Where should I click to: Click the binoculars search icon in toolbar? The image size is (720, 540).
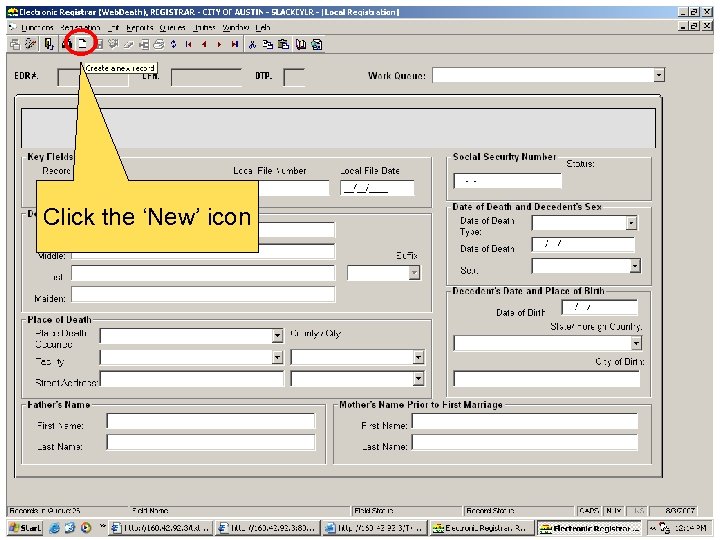pos(67,44)
